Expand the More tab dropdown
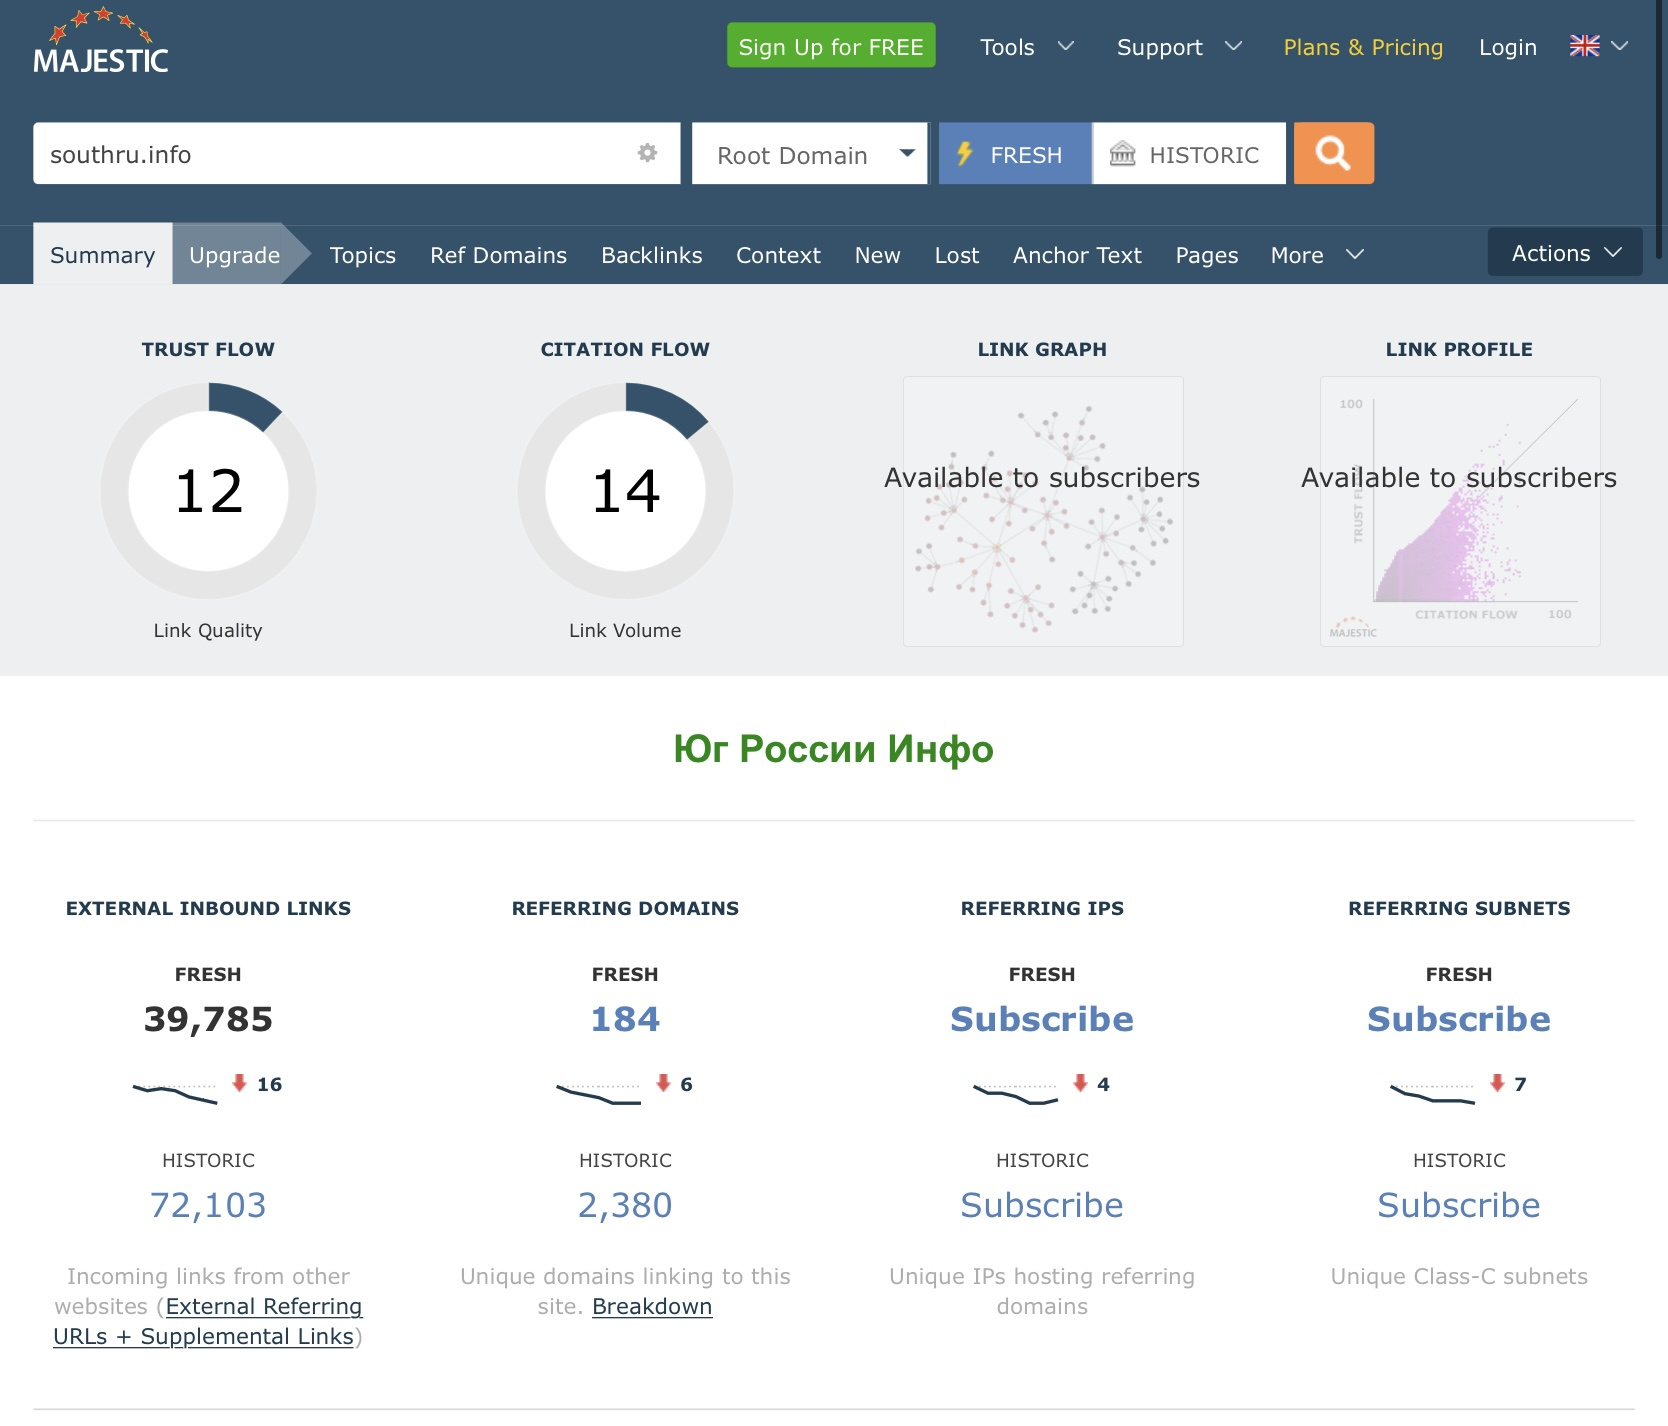 point(1316,255)
